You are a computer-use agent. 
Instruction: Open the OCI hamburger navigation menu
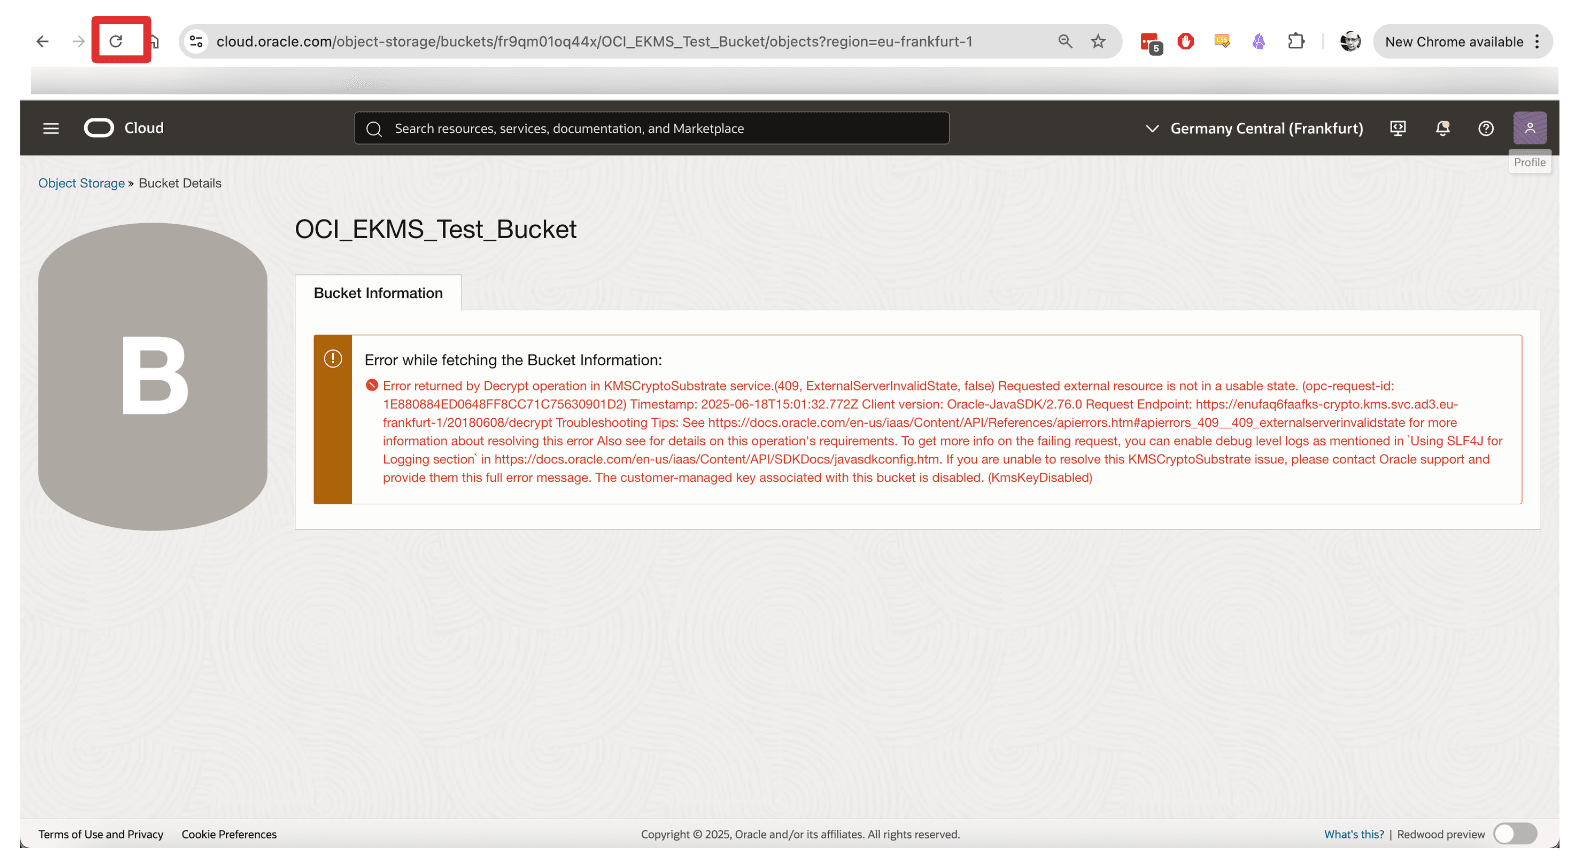(x=51, y=128)
